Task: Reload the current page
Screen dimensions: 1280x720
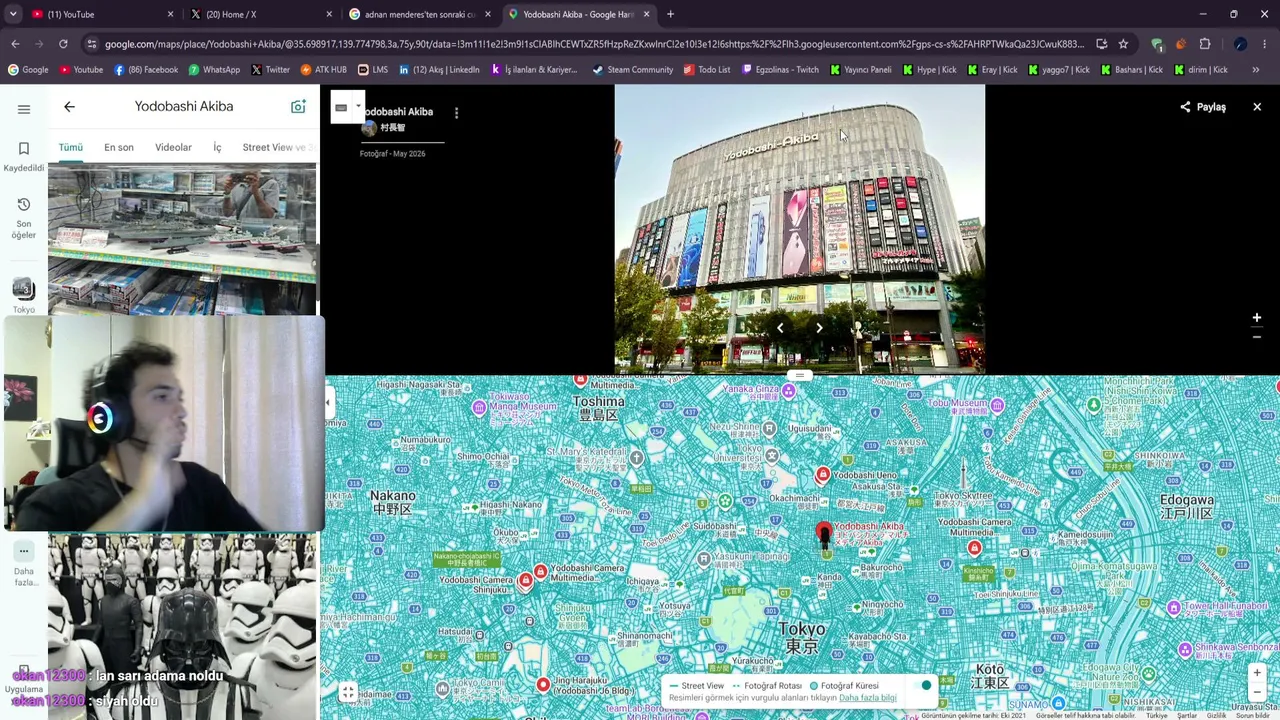Action: tap(63, 44)
